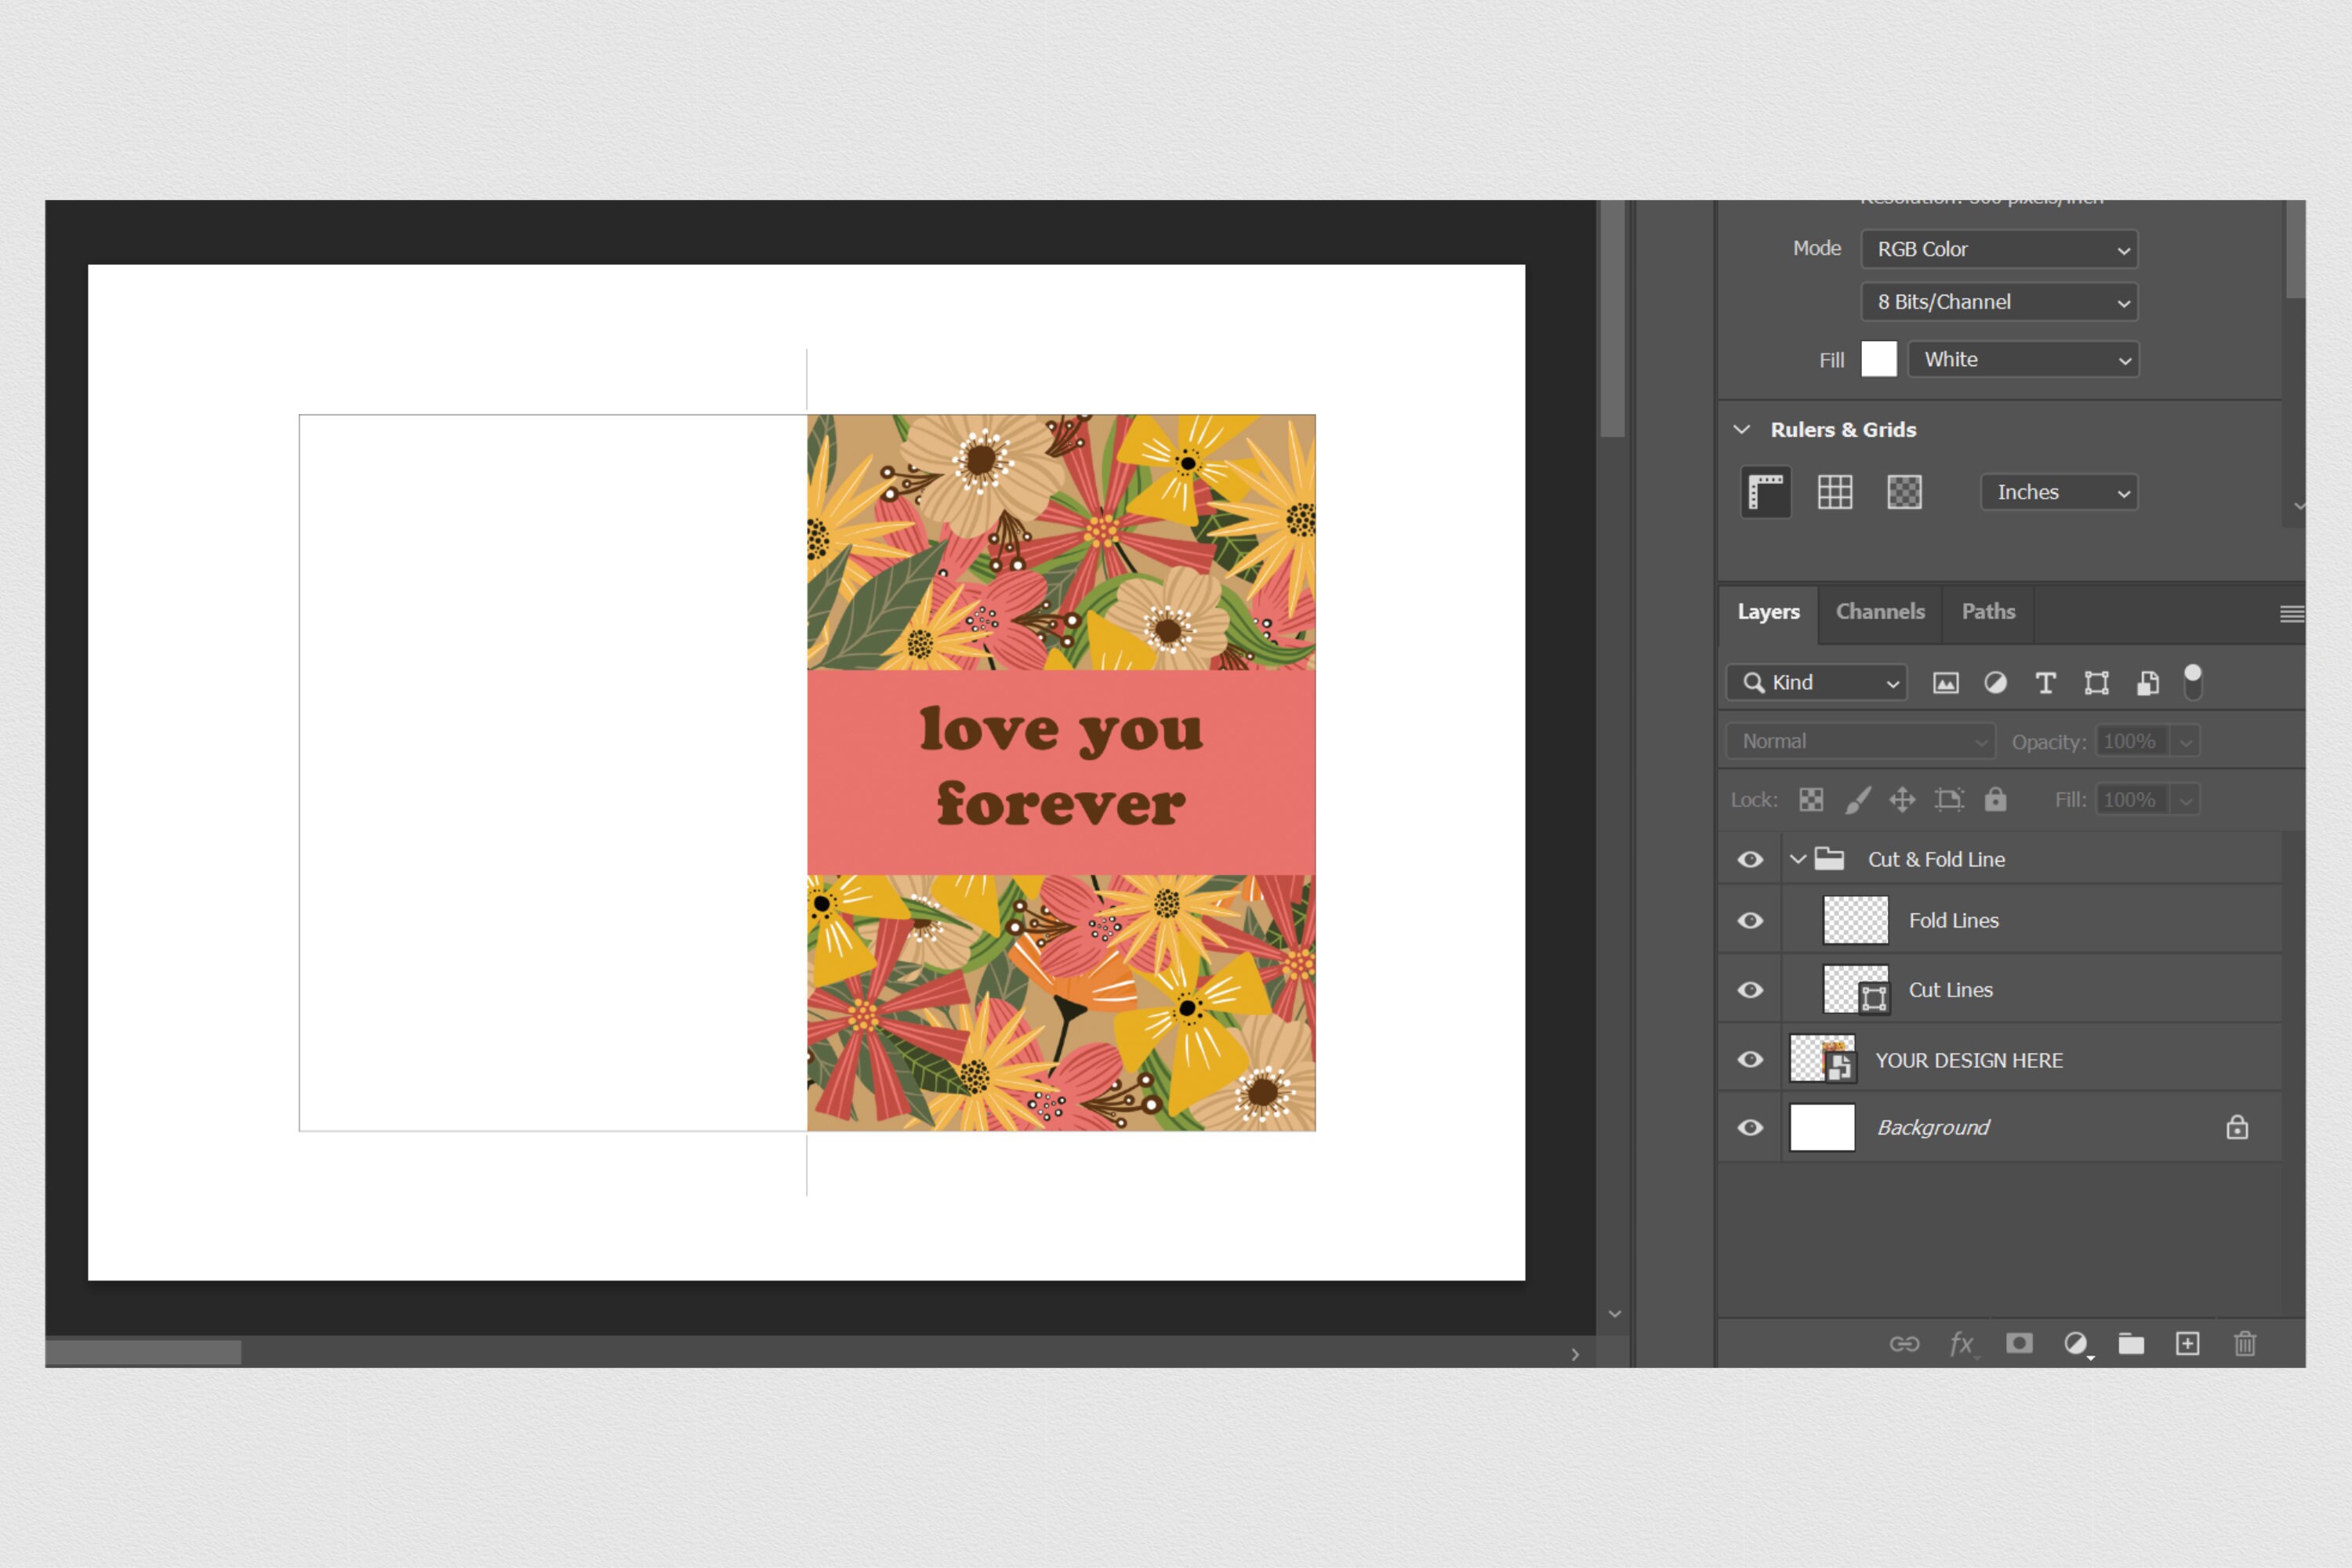Change units via the Inches dropdown
The height and width of the screenshot is (1568, 2352).
tap(2058, 492)
